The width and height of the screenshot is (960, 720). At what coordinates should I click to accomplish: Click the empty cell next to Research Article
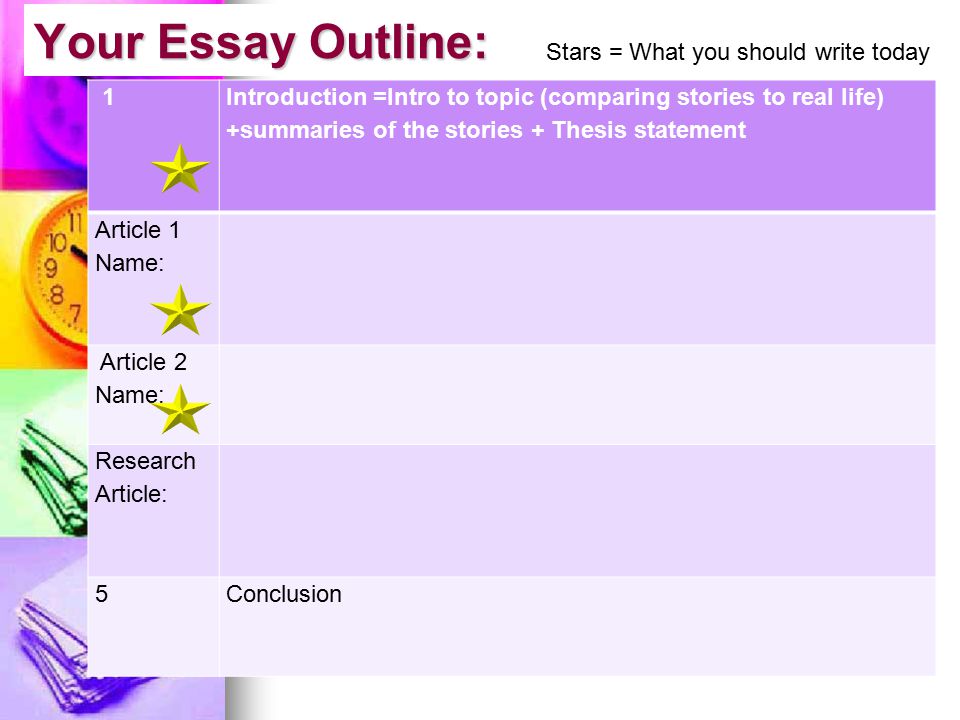577,511
